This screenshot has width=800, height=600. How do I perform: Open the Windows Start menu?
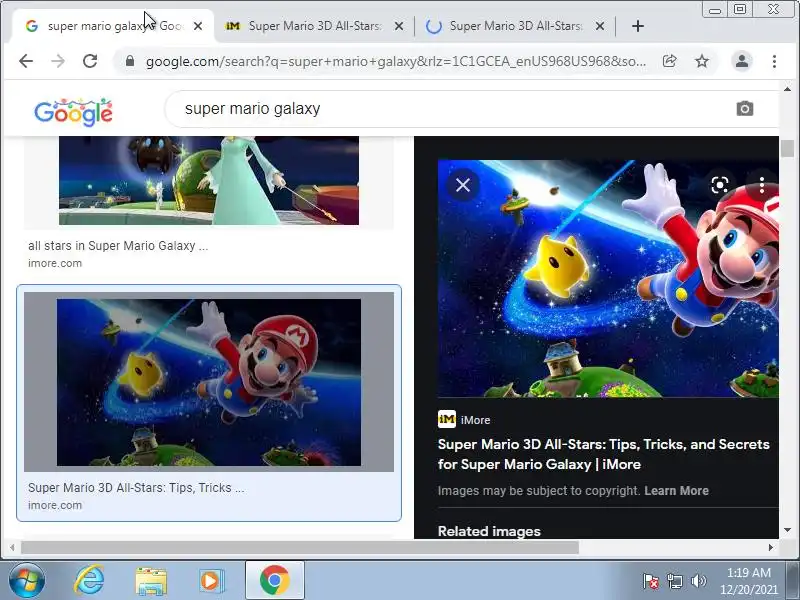click(x=27, y=581)
